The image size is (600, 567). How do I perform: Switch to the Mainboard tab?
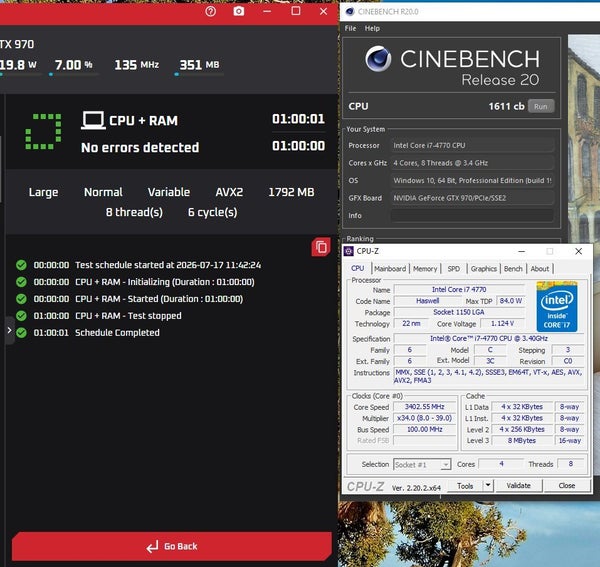tap(390, 269)
